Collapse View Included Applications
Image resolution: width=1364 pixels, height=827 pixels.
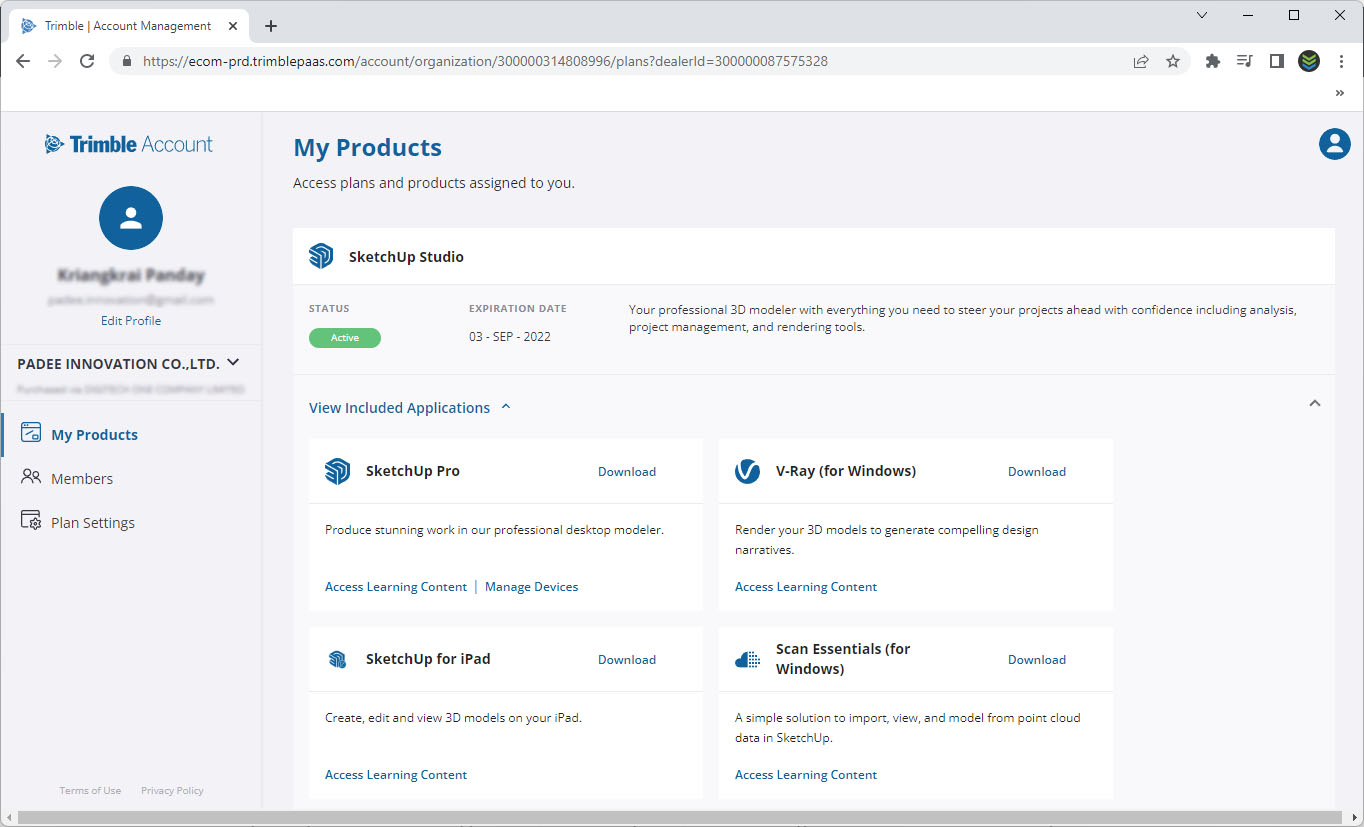tap(410, 407)
